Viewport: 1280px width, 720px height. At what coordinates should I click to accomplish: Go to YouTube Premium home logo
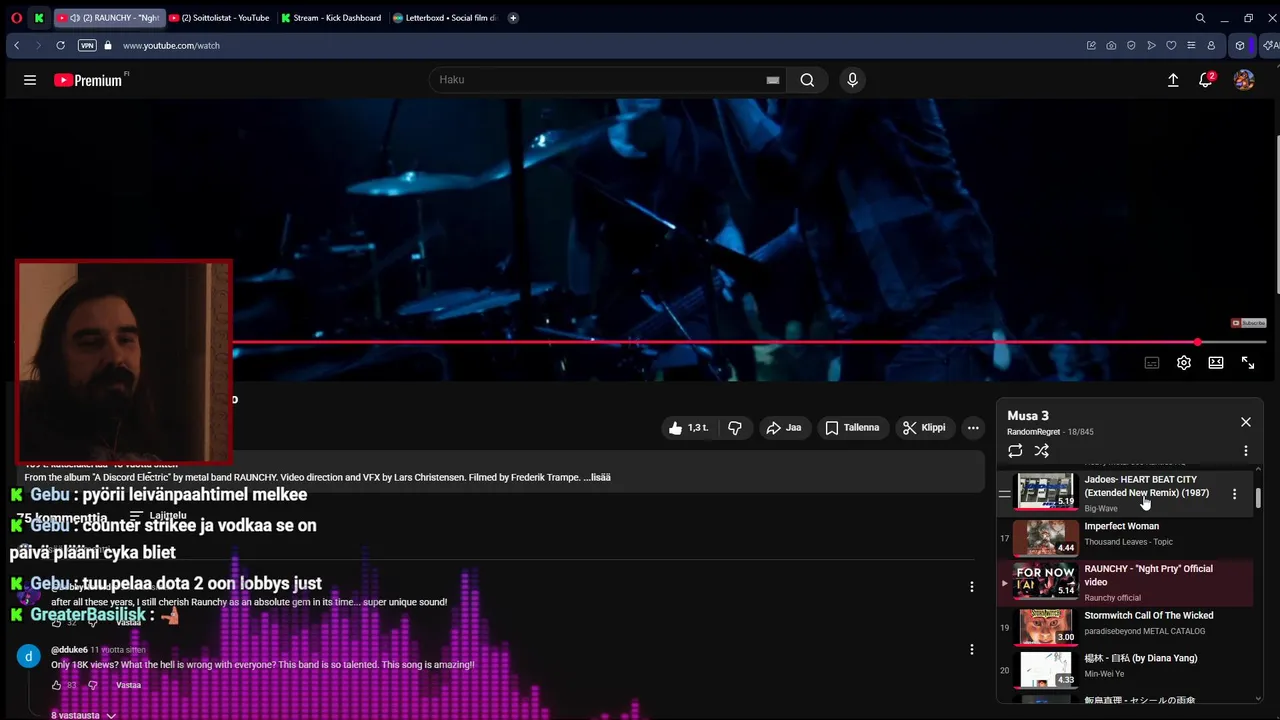[89, 80]
